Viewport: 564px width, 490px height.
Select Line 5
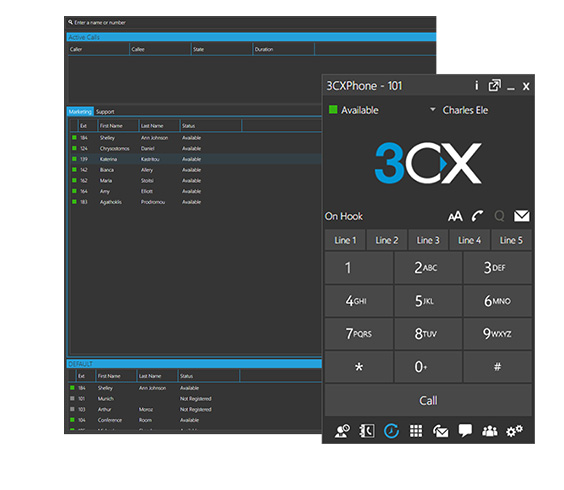coord(511,240)
